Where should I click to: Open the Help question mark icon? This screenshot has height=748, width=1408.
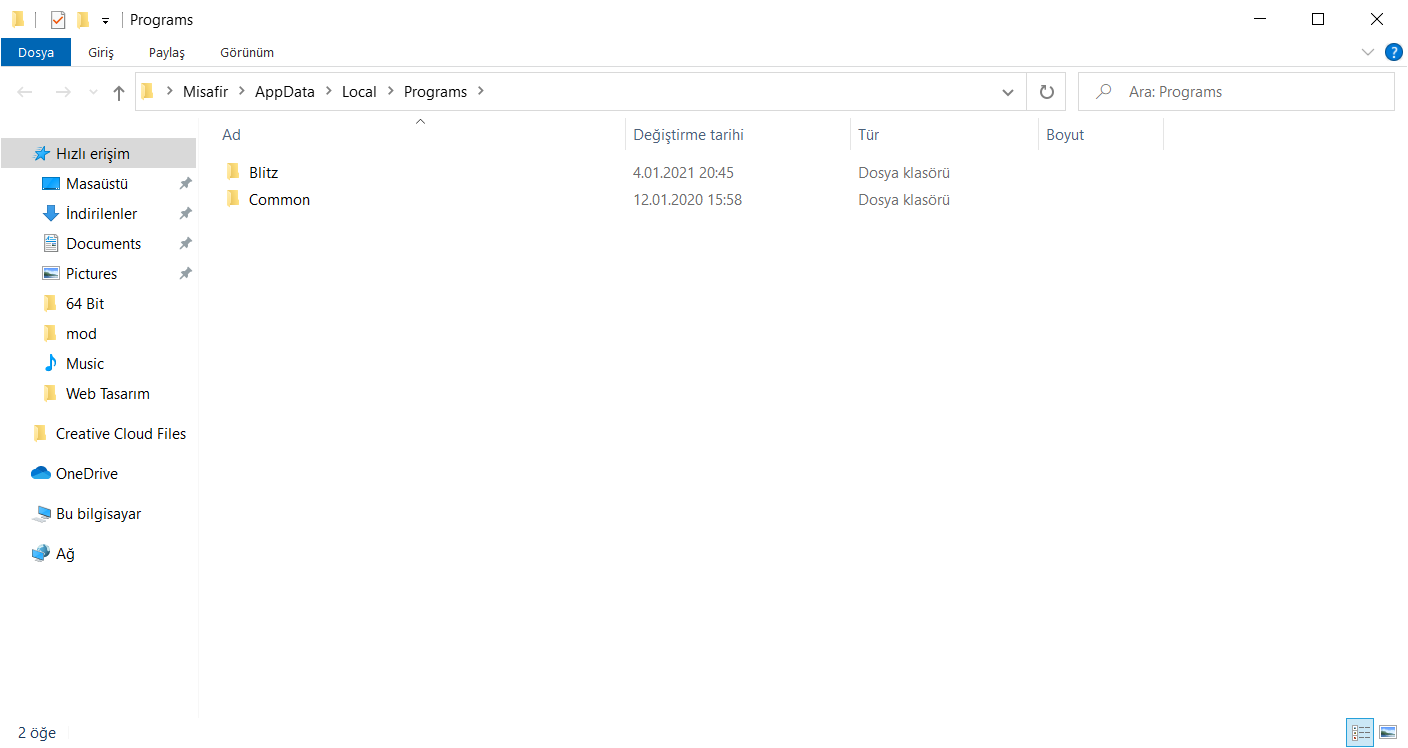(x=1393, y=52)
